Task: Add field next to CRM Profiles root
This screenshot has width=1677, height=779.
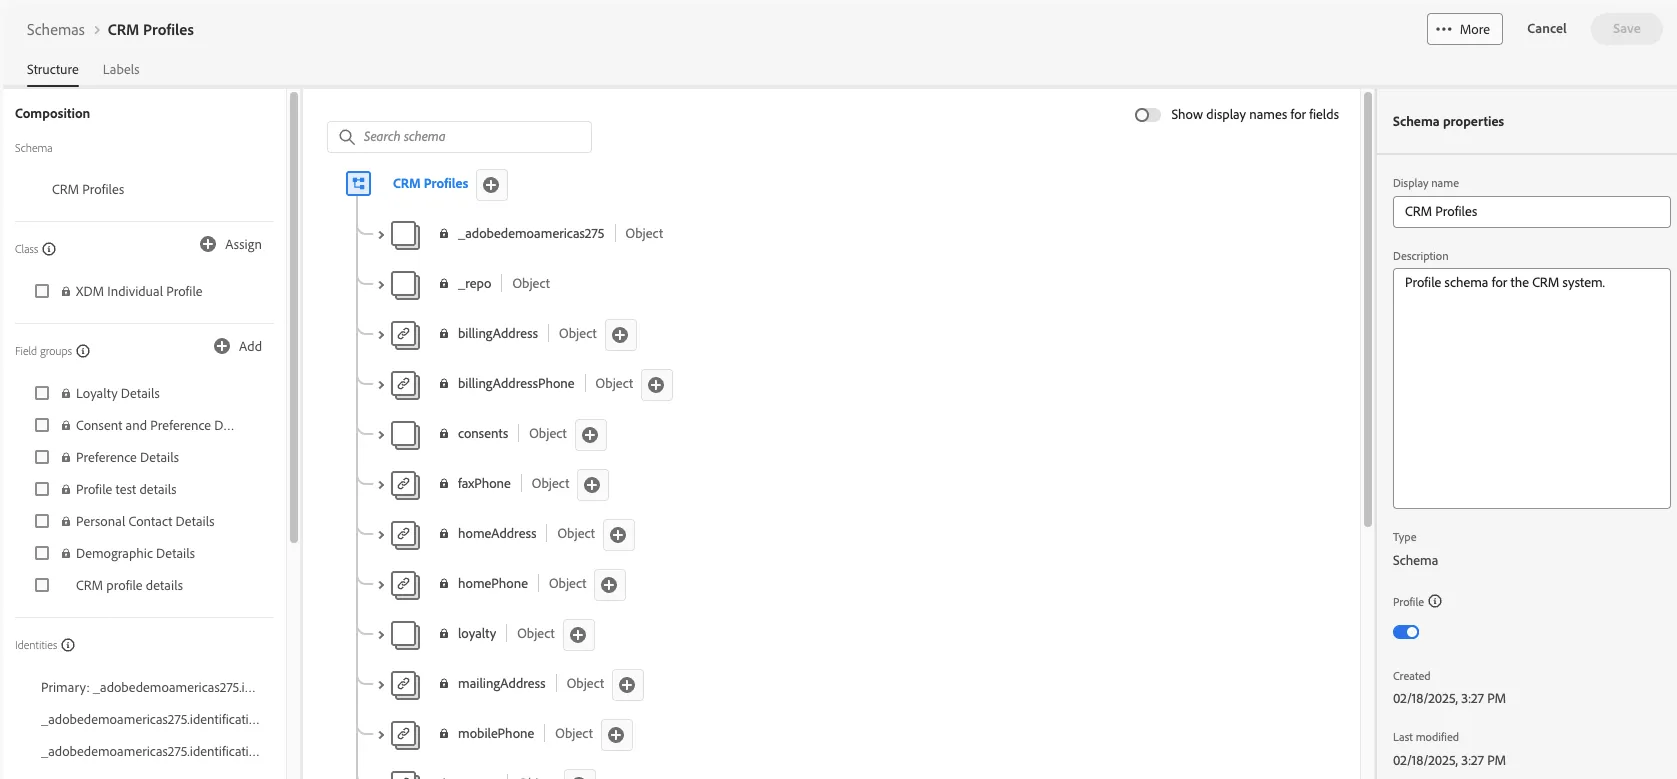Action: [491, 185]
